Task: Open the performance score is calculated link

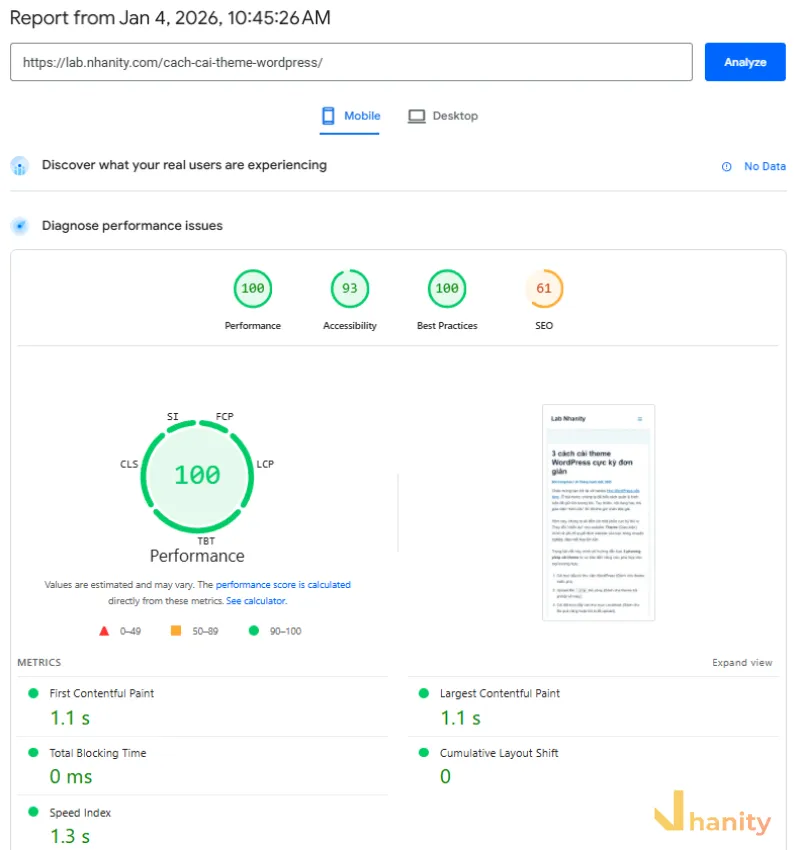Action: [x=283, y=584]
